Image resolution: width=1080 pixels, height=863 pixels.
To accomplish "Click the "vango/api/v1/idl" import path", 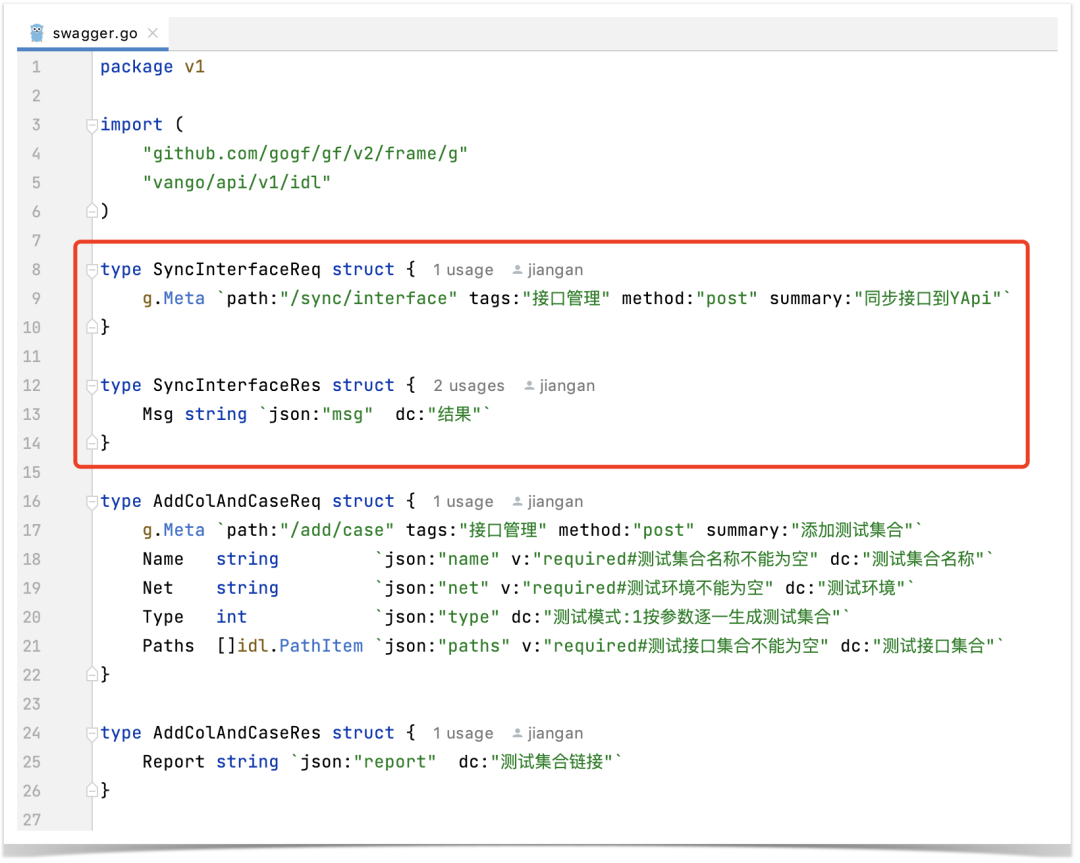I will tap(237, 183).
